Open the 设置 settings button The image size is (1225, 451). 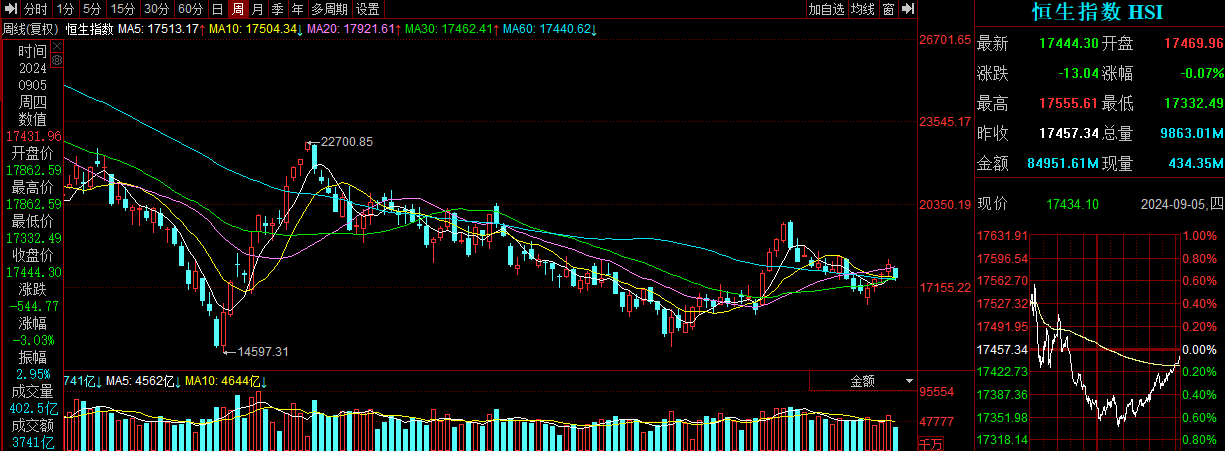point(368,9)
